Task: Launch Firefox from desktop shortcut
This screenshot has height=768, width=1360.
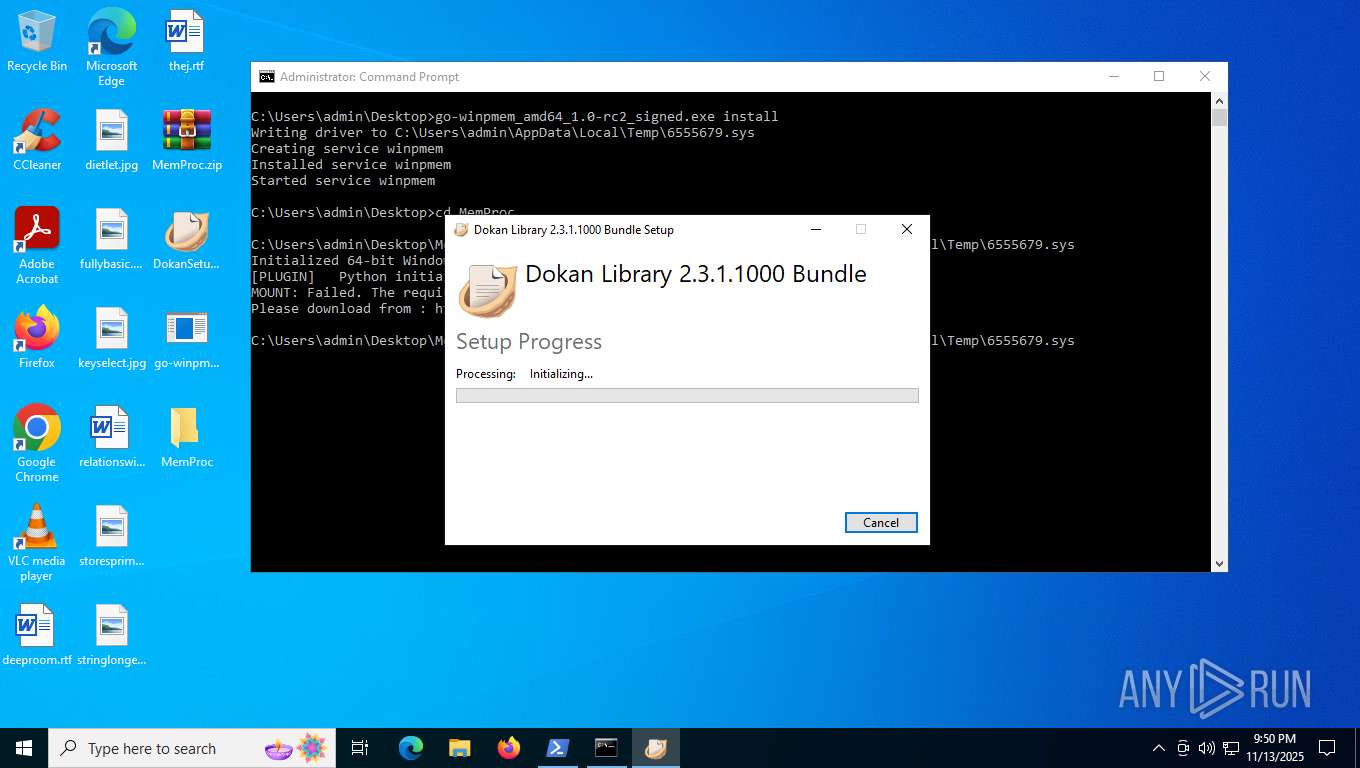Action: pyautogui.click(x=37, y=338)
